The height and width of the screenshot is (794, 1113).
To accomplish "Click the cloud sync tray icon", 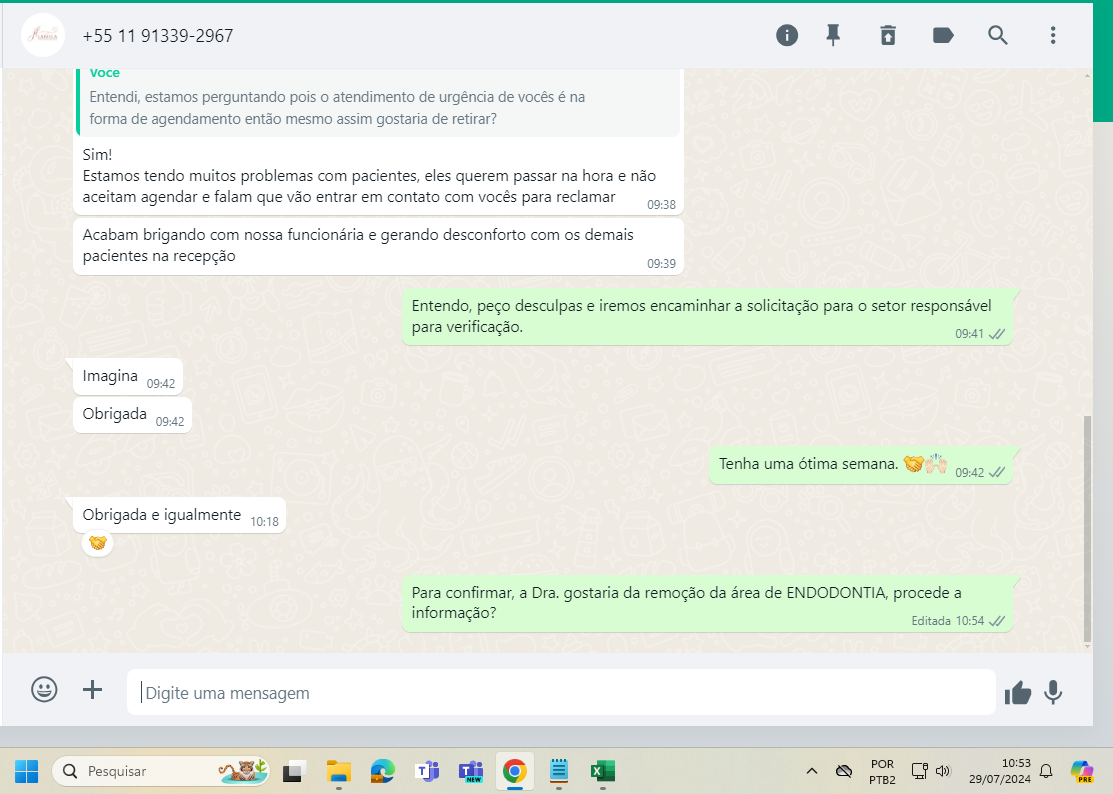I will click(x=844, y=771).
